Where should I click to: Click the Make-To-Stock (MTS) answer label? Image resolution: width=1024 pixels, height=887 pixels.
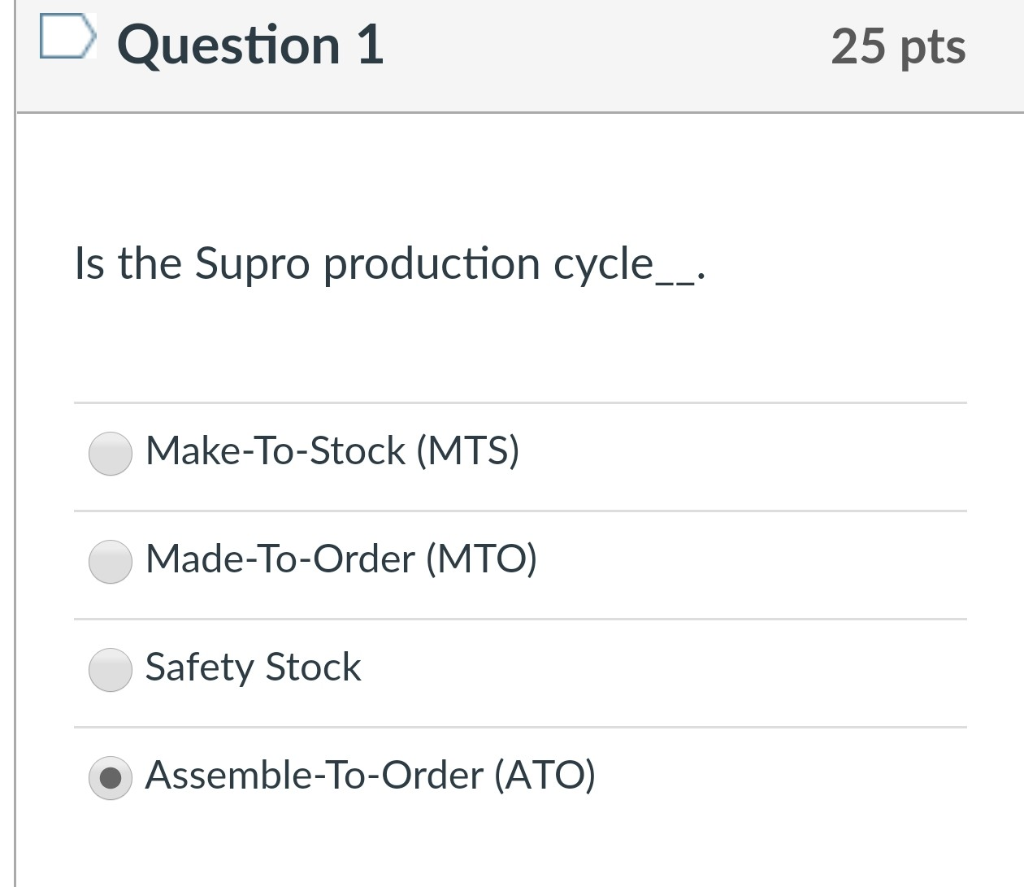coord(332,451)
